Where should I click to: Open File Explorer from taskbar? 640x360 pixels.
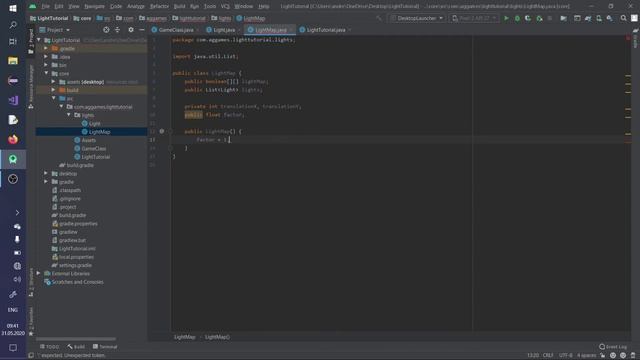pos(13,61)
